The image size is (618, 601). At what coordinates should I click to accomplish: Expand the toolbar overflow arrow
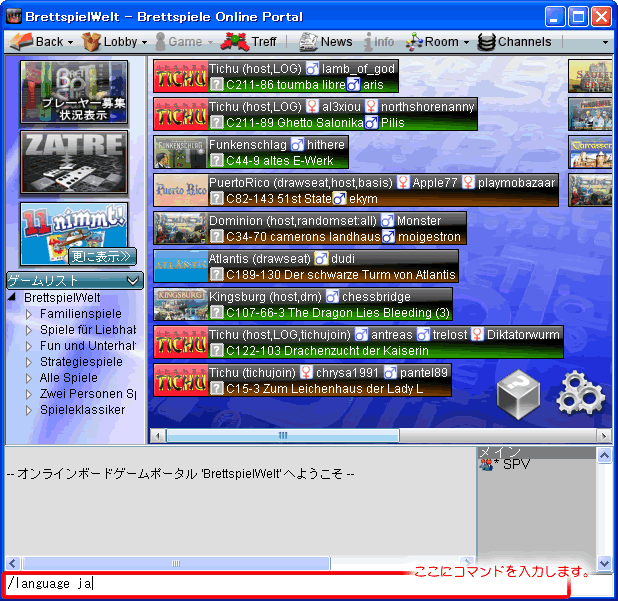pos(605,42)
